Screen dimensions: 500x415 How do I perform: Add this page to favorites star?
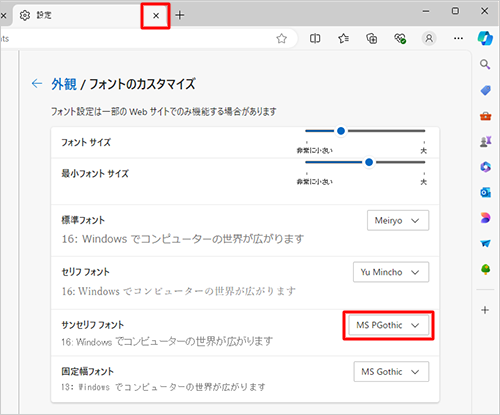282,39
